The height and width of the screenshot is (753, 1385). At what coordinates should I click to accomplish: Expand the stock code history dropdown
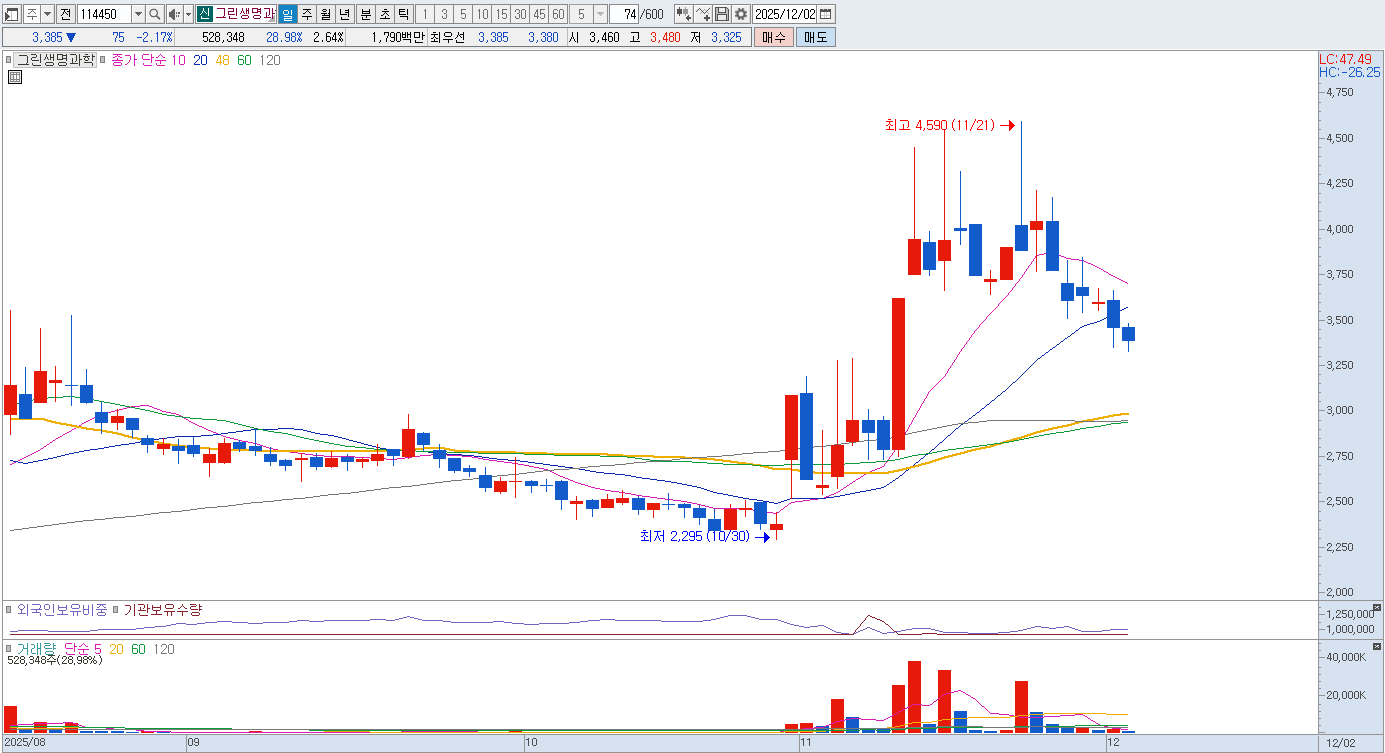(x=138, y=14)
